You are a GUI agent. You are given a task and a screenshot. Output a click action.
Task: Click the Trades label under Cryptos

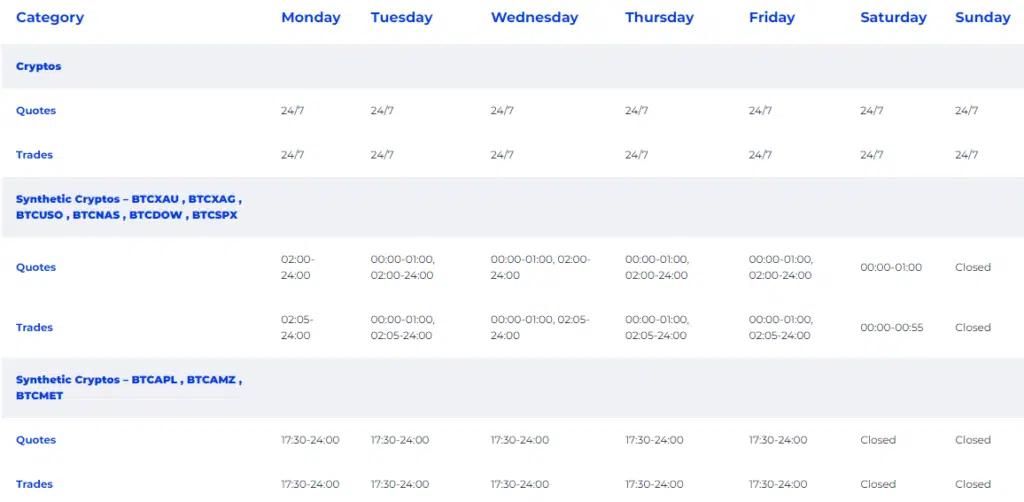coord(35,155)
